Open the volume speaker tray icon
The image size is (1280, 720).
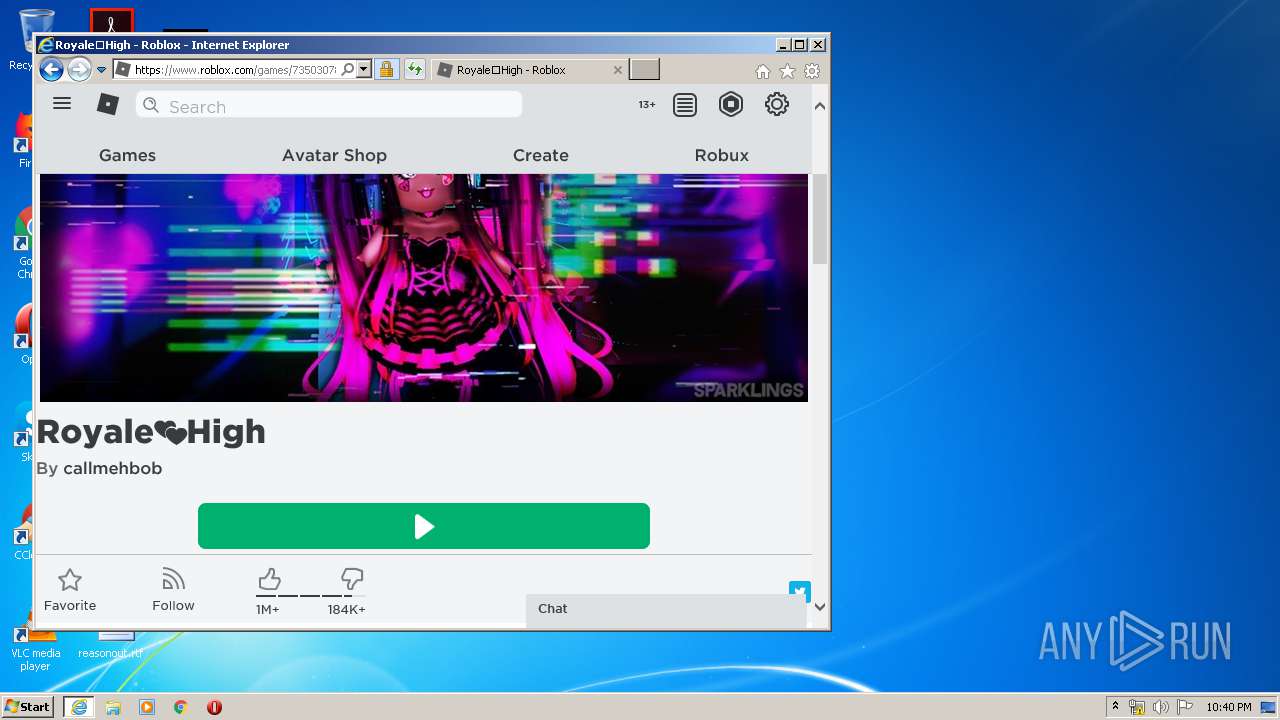(x=1161, y=707)
